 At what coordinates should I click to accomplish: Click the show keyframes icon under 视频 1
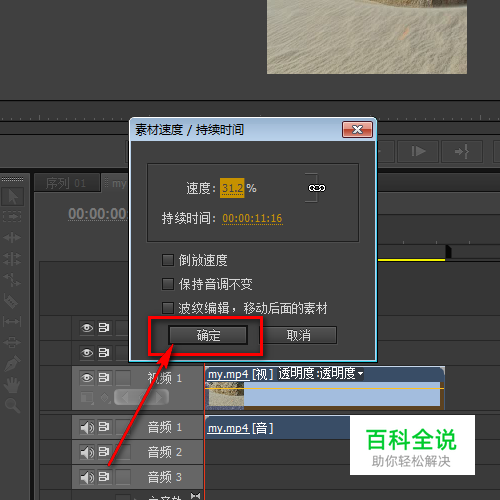click(105, 397)
